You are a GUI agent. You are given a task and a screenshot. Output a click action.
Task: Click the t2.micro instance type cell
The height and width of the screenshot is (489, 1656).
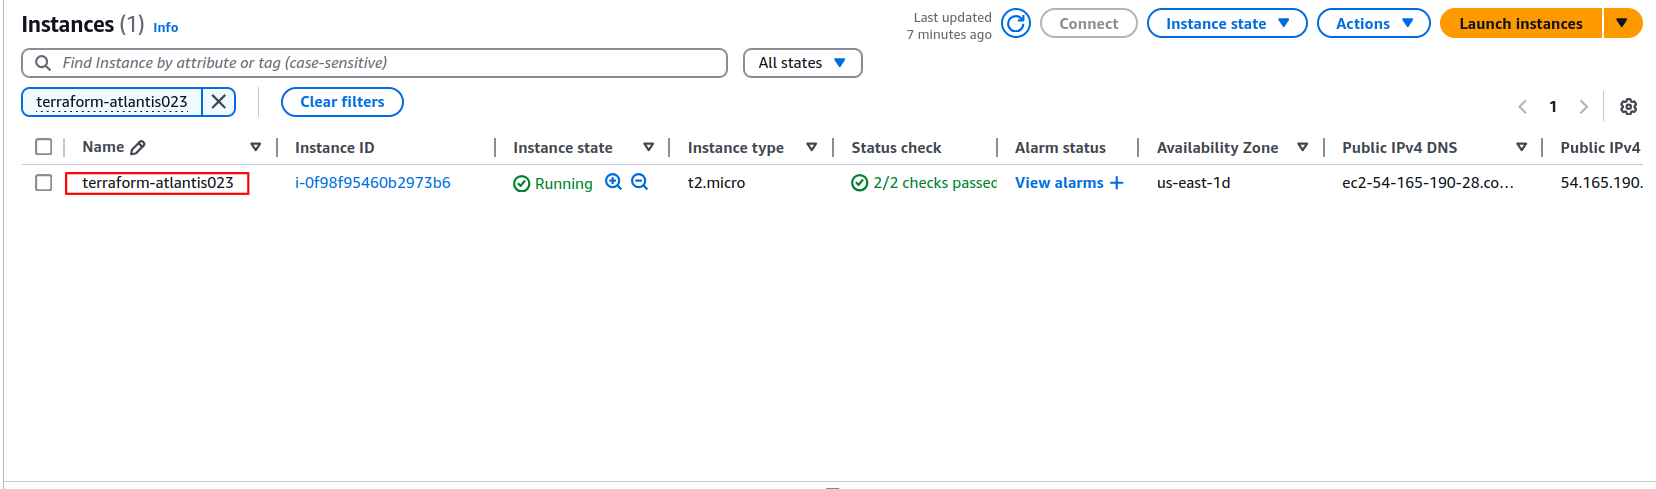click(716, 183)
